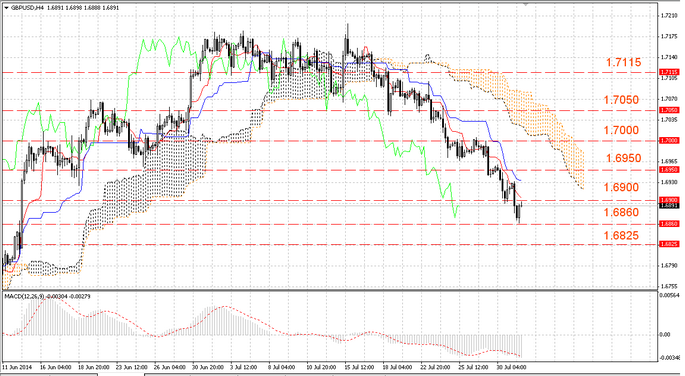
Task: Click the orange 1.6900 level text label
Action: click(621, 187)
